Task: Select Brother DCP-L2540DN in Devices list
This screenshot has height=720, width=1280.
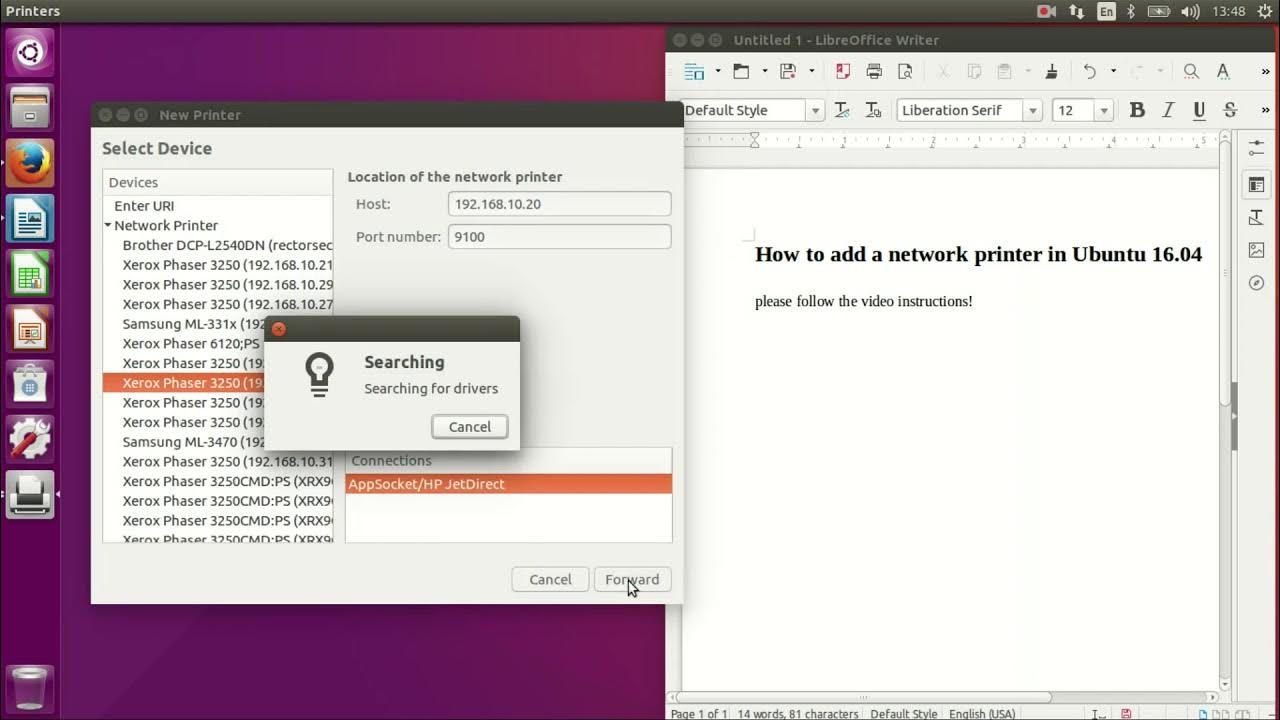Action: [218, 245]
